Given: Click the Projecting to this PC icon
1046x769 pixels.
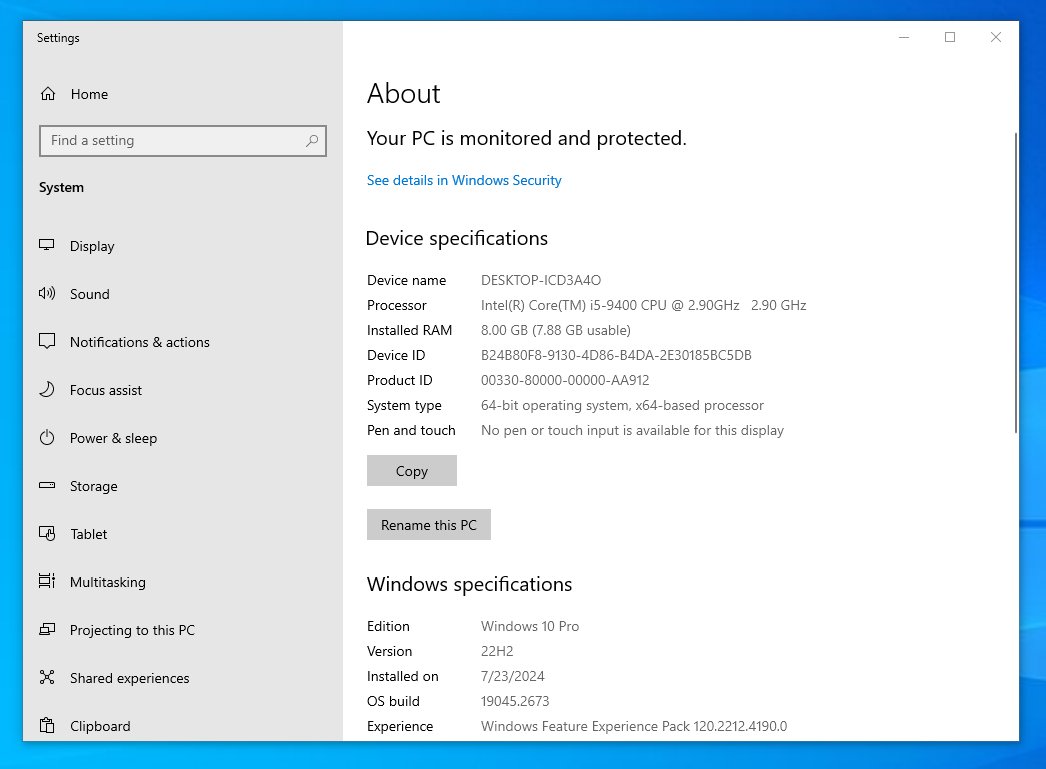Looking at the screenshot, I should (47, 630).
